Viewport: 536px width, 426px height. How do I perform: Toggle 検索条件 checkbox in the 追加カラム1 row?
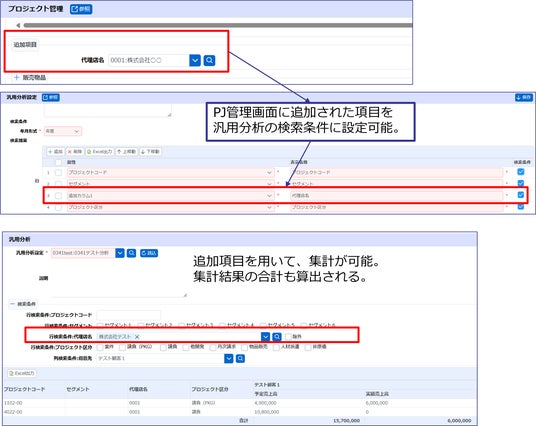coord(521,195)
